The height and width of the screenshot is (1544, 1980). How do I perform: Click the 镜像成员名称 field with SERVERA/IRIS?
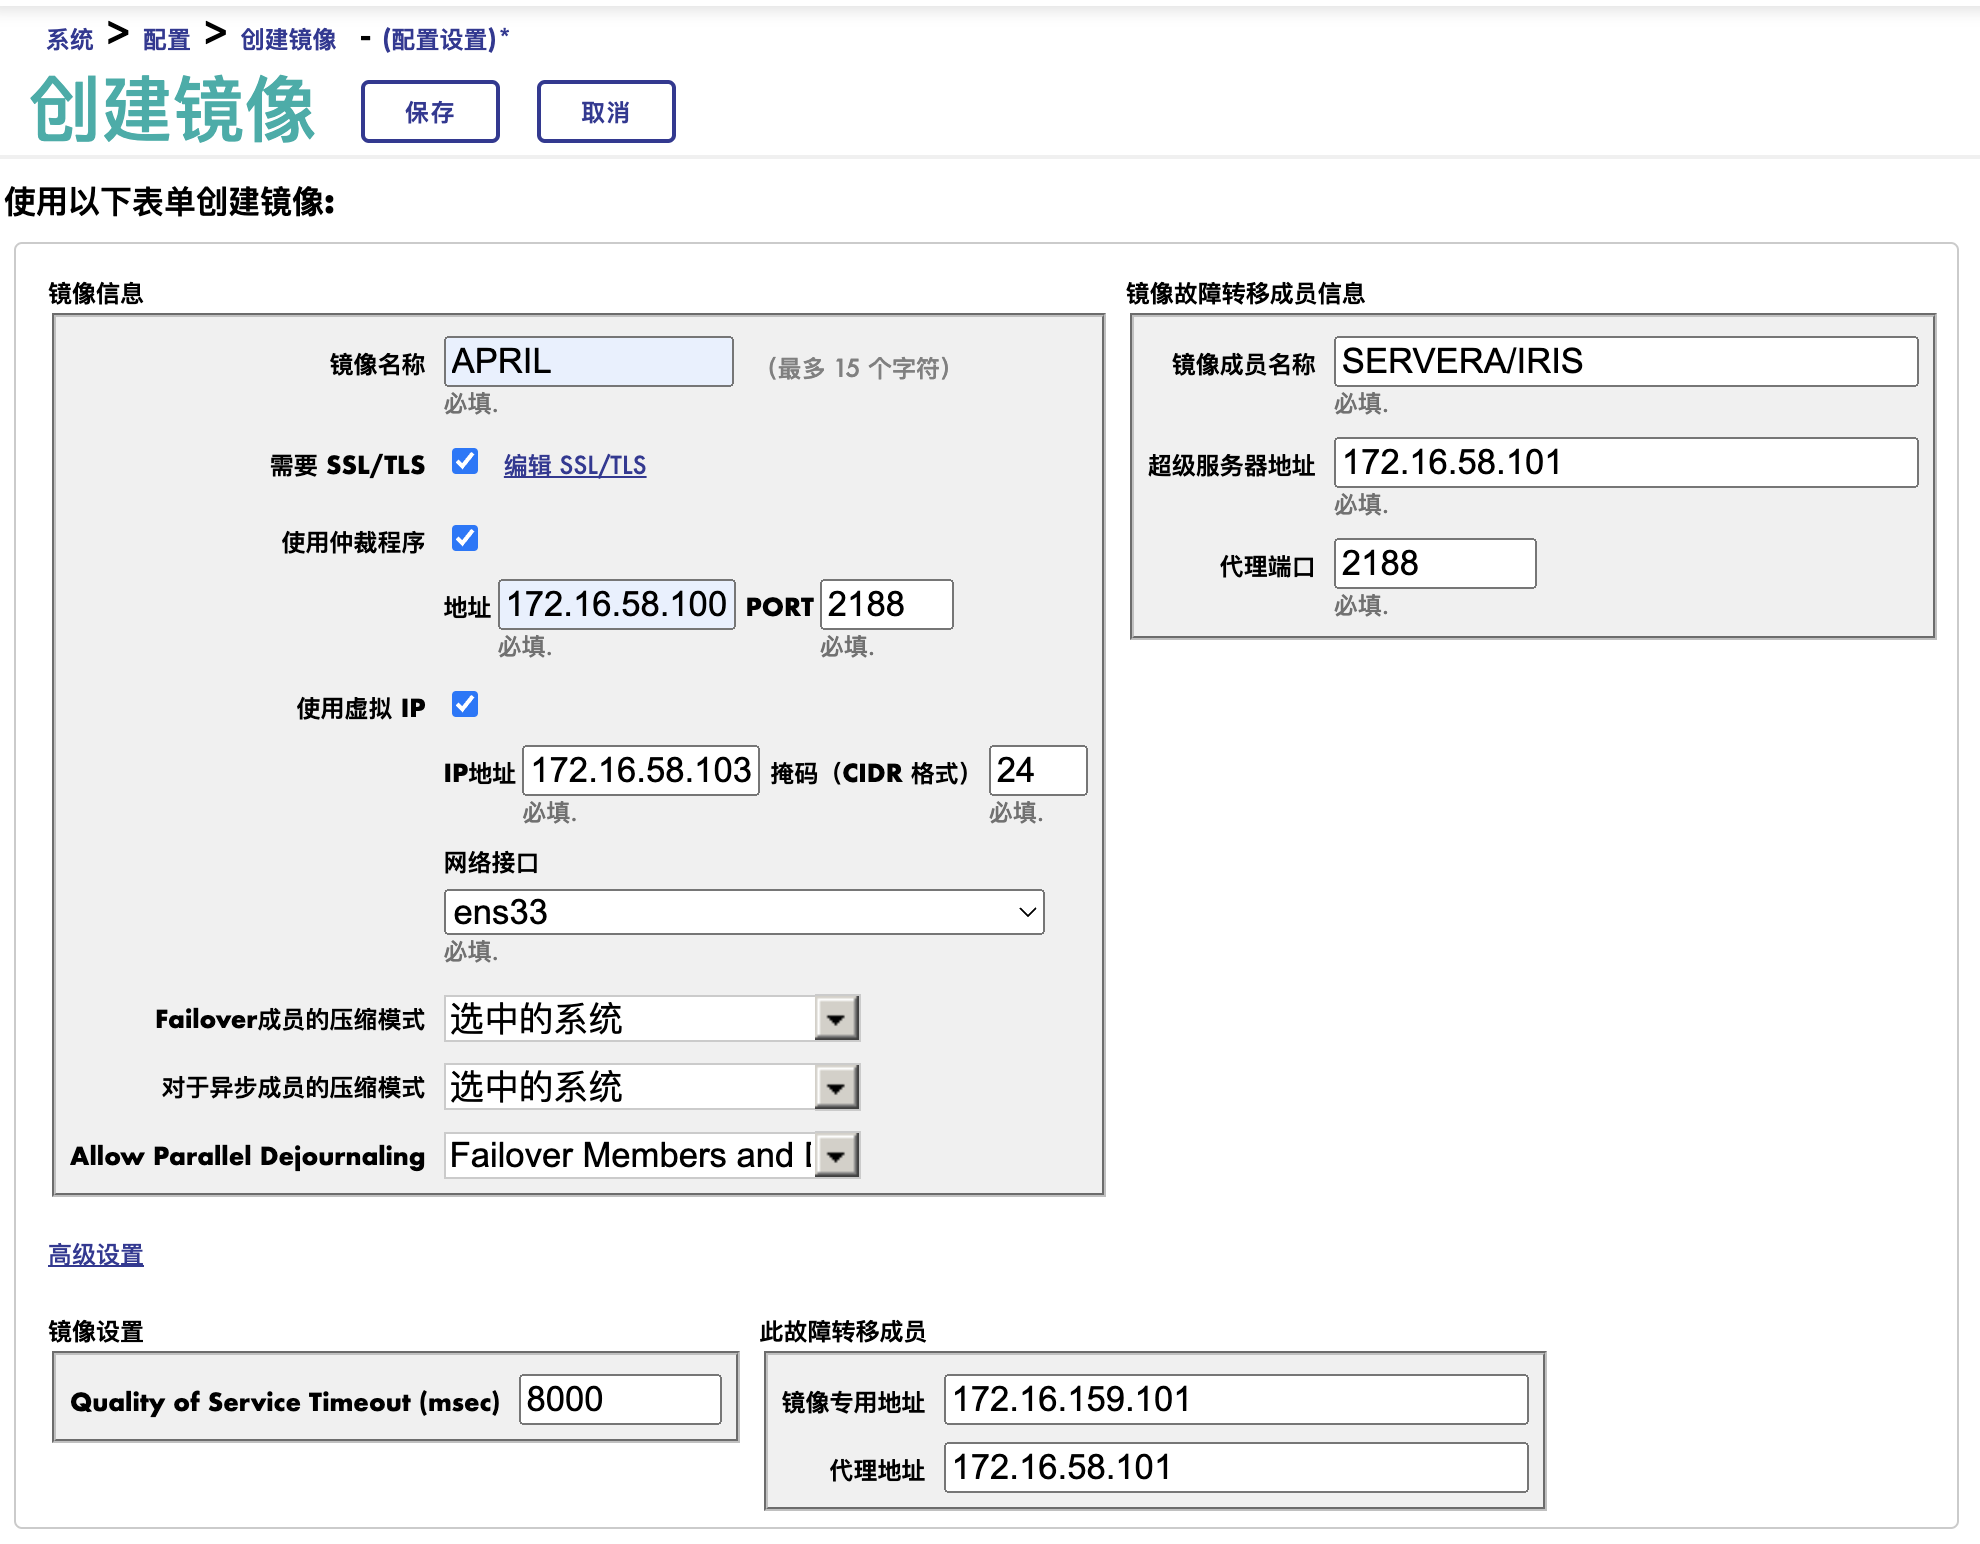click(x=1625, y=361)
